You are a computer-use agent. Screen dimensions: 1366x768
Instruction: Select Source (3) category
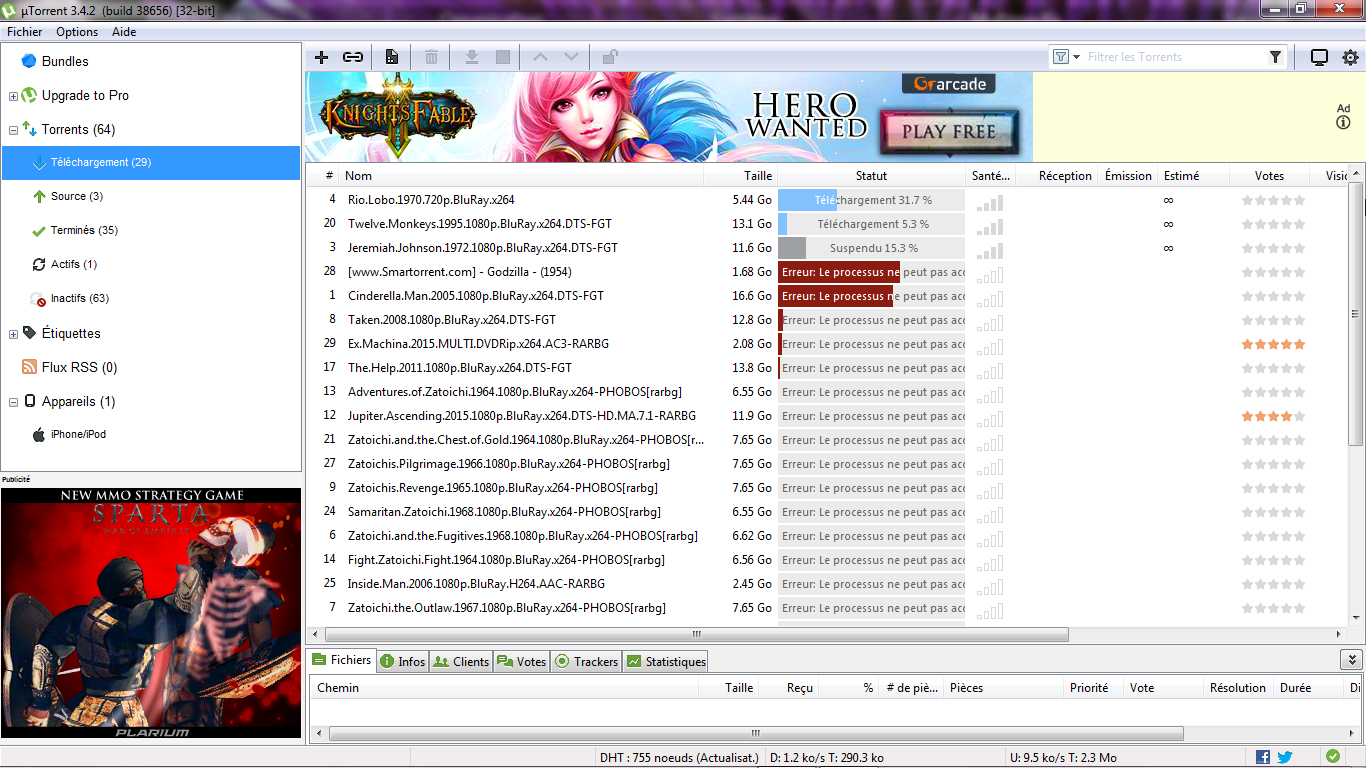tap(77, 196)
